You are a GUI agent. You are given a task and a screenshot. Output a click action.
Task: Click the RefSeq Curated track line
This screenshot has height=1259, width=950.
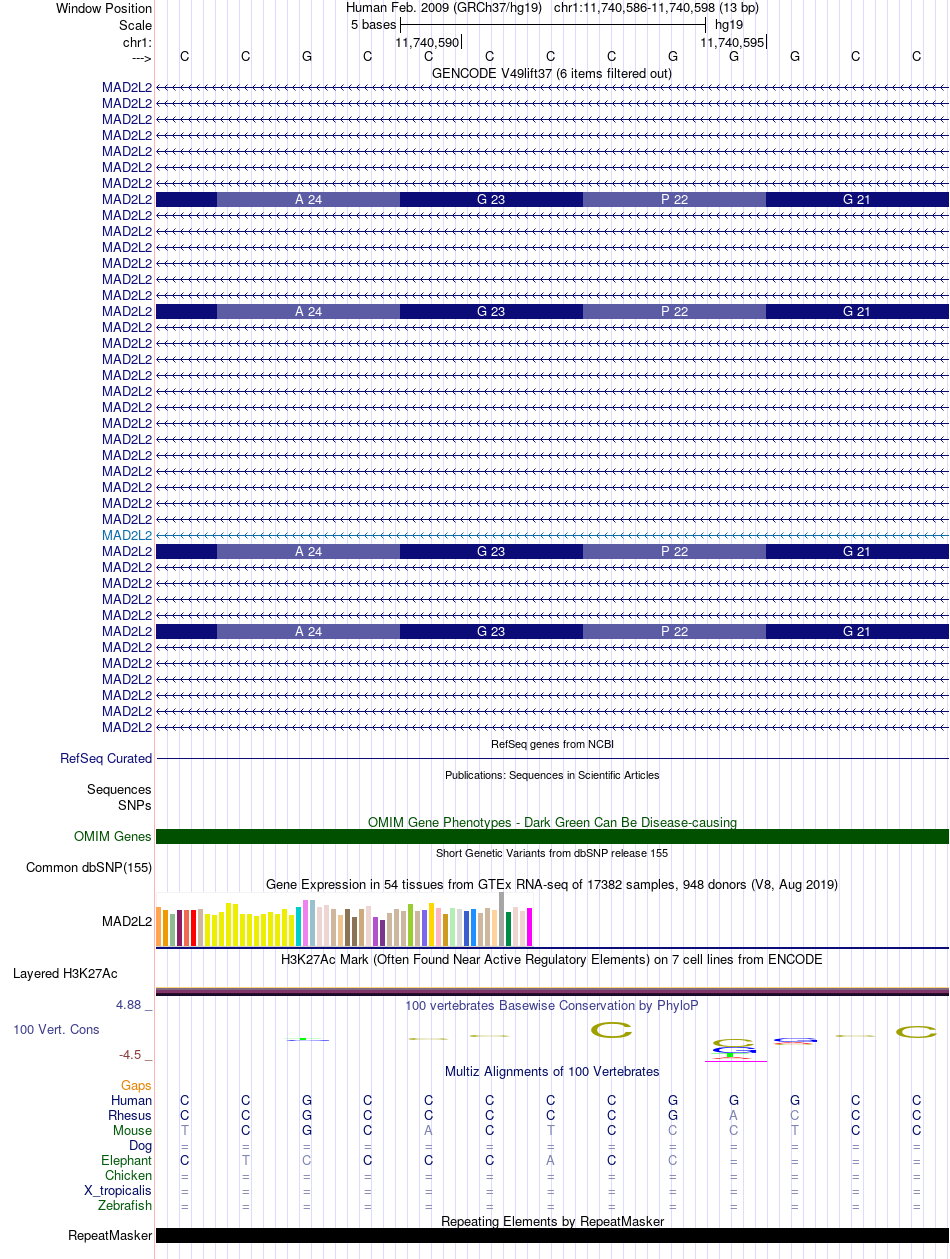pos(552,759)
